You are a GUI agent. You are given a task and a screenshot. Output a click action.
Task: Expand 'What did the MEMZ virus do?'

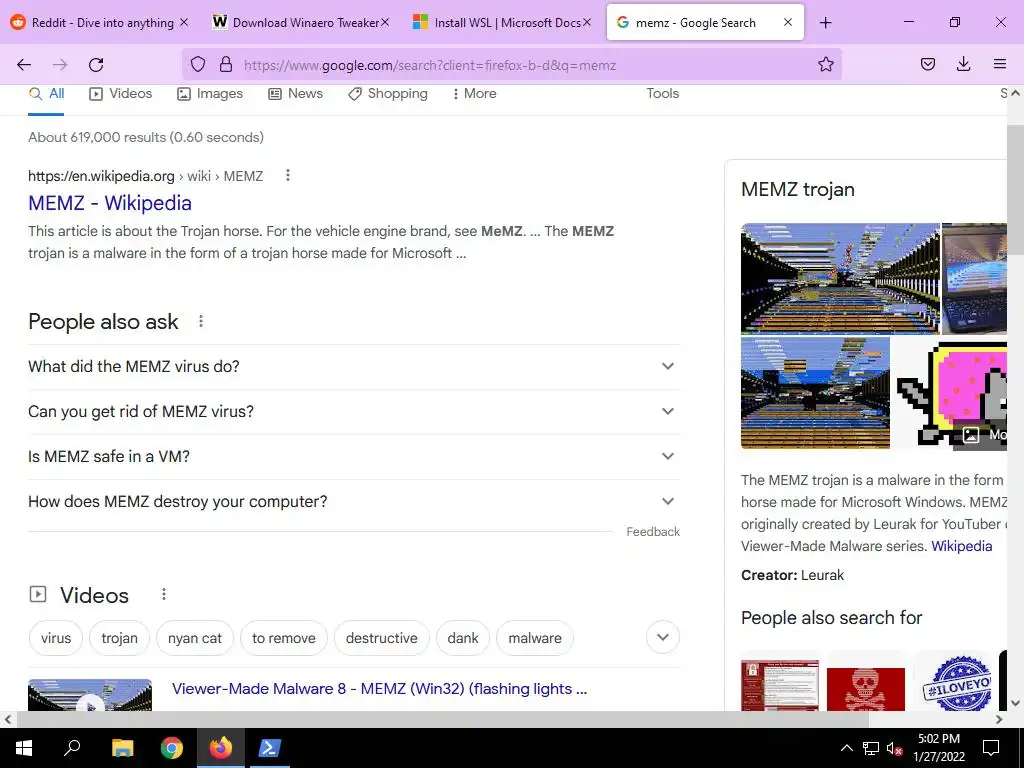[353, 366]
